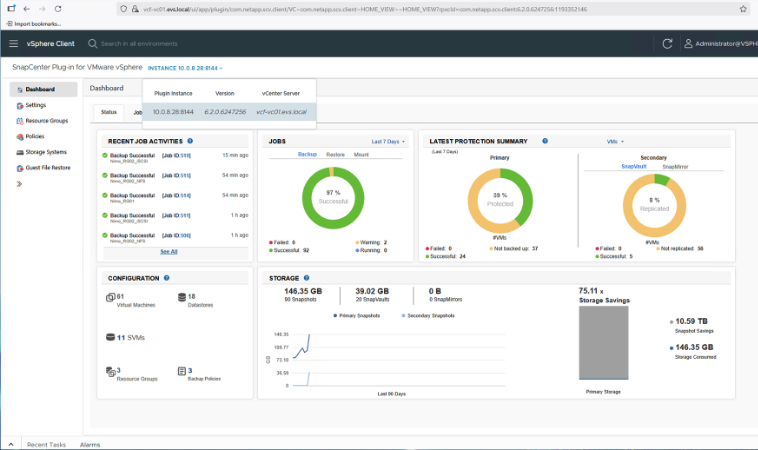Viewport: 758px width, 450px height.
Task: Click the vSphere refresh icon
Action: (x=667, y=44)
